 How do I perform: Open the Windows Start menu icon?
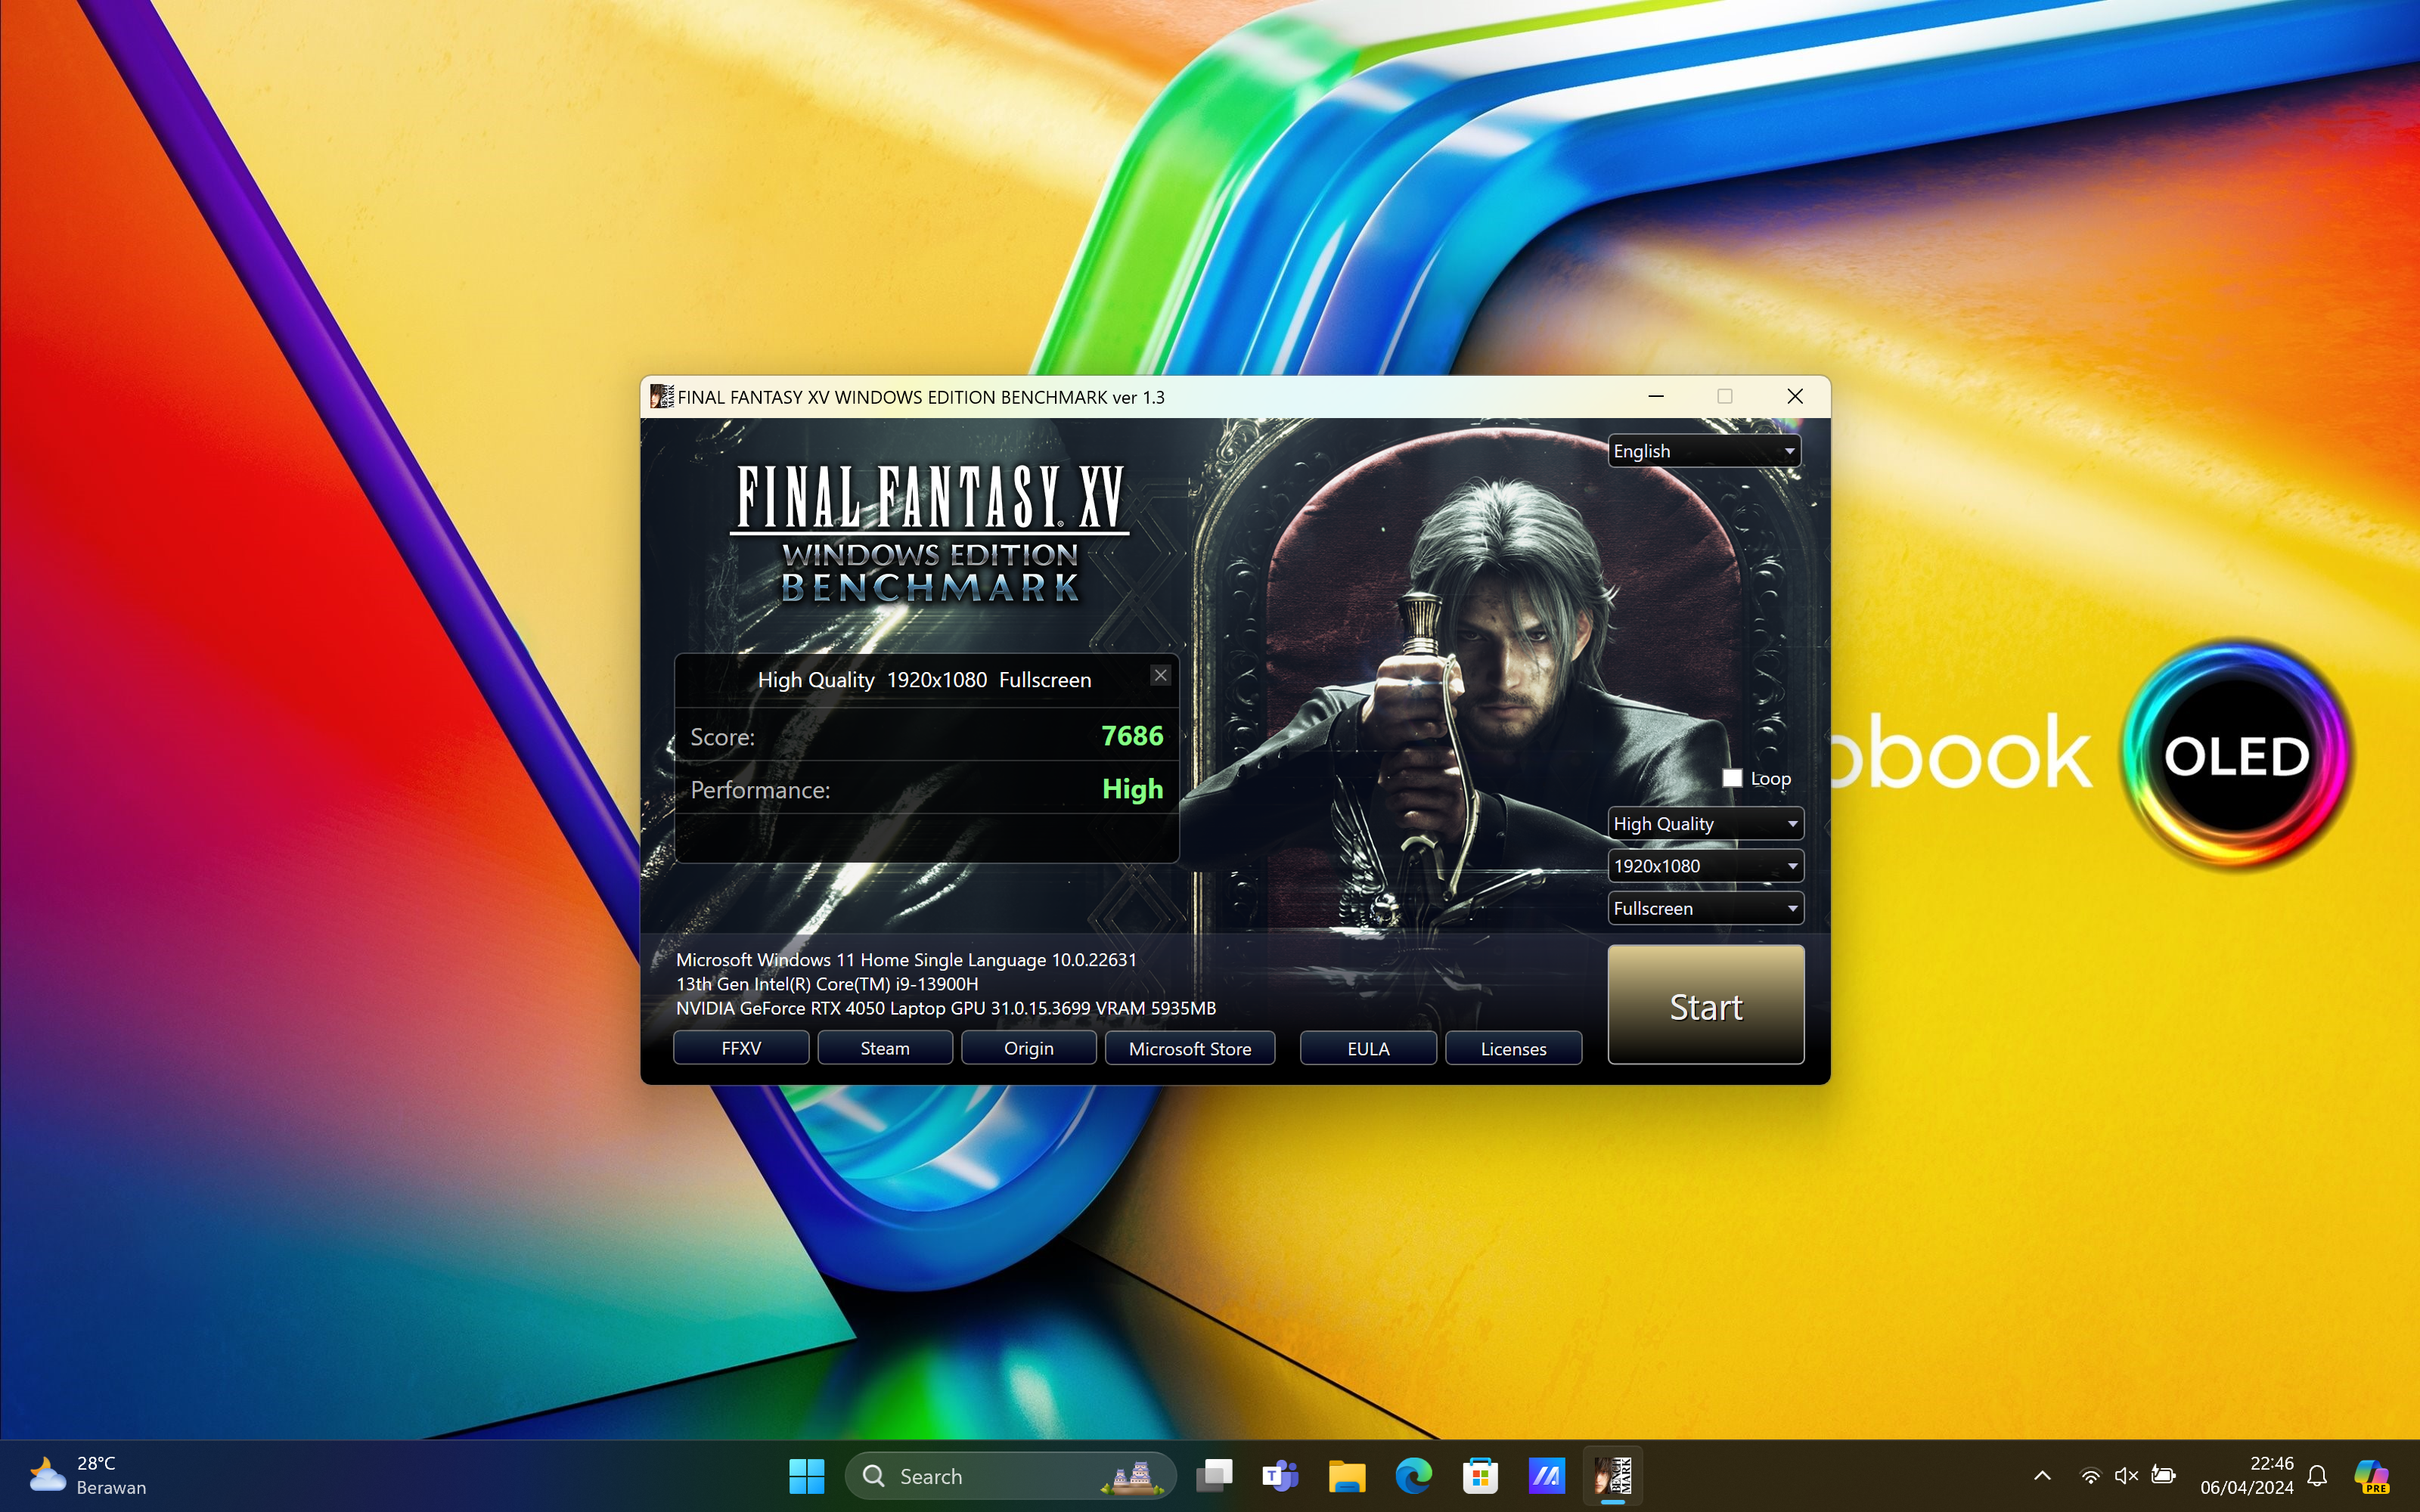pos(806,1476)
